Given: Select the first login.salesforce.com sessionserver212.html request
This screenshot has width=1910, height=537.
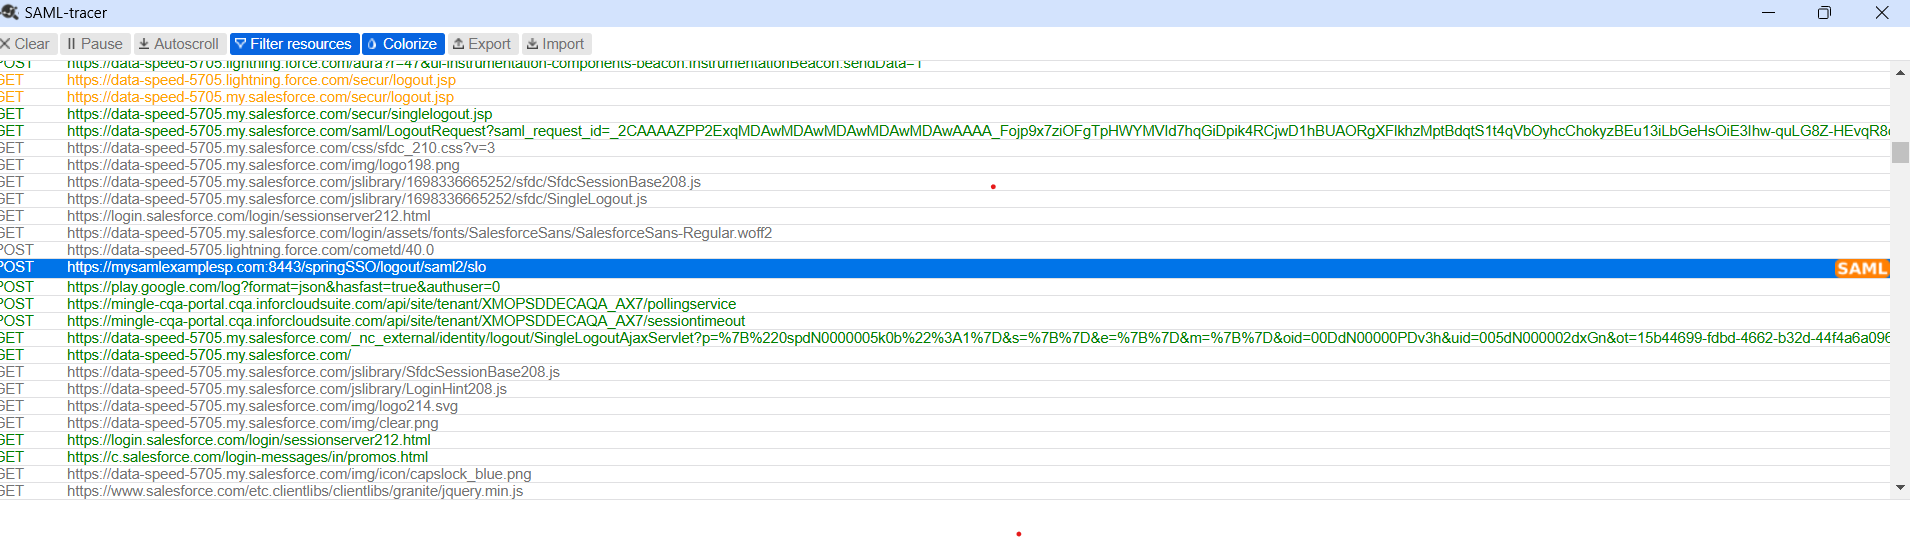Looking at the screenshot, I should pyautogui.click(x=945, y=216).
